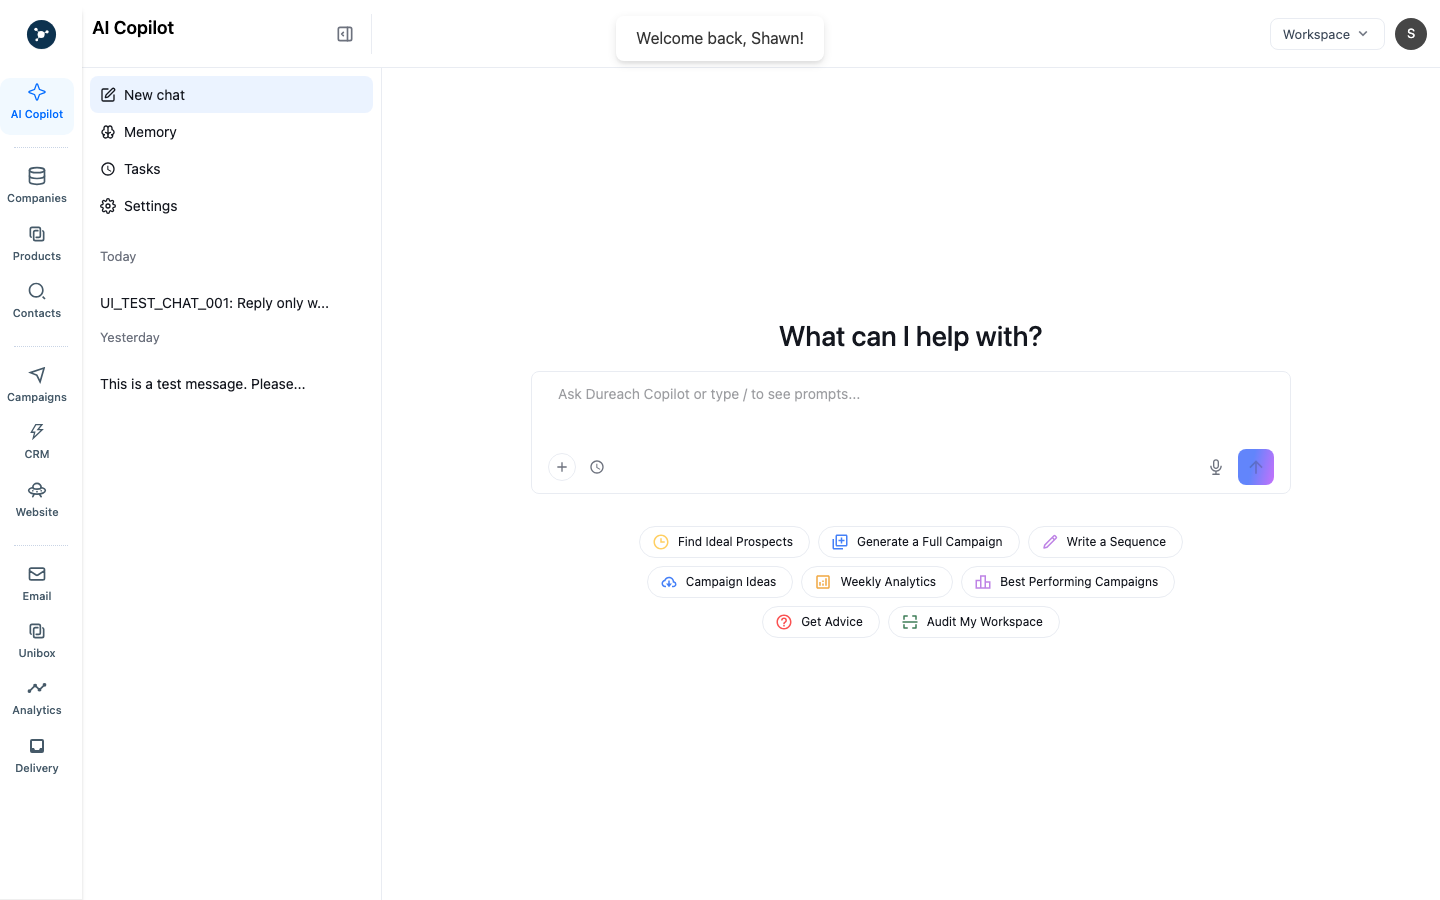The image size is (1440, 900).
Task: Select the Weekly Analytics suggestion
Action: pyautogui.click(x=877, y=582)
